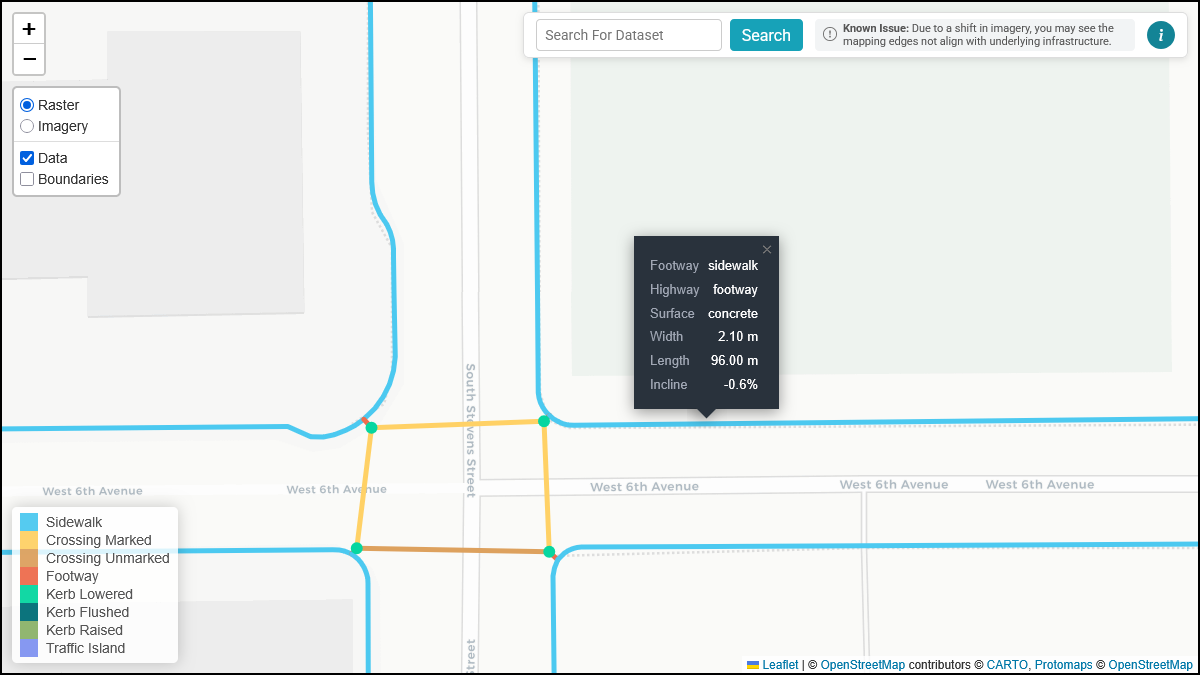This screenshot has height=675, width=1200.
Task: Select the Raster radio button
Action: tap(25, 104)
